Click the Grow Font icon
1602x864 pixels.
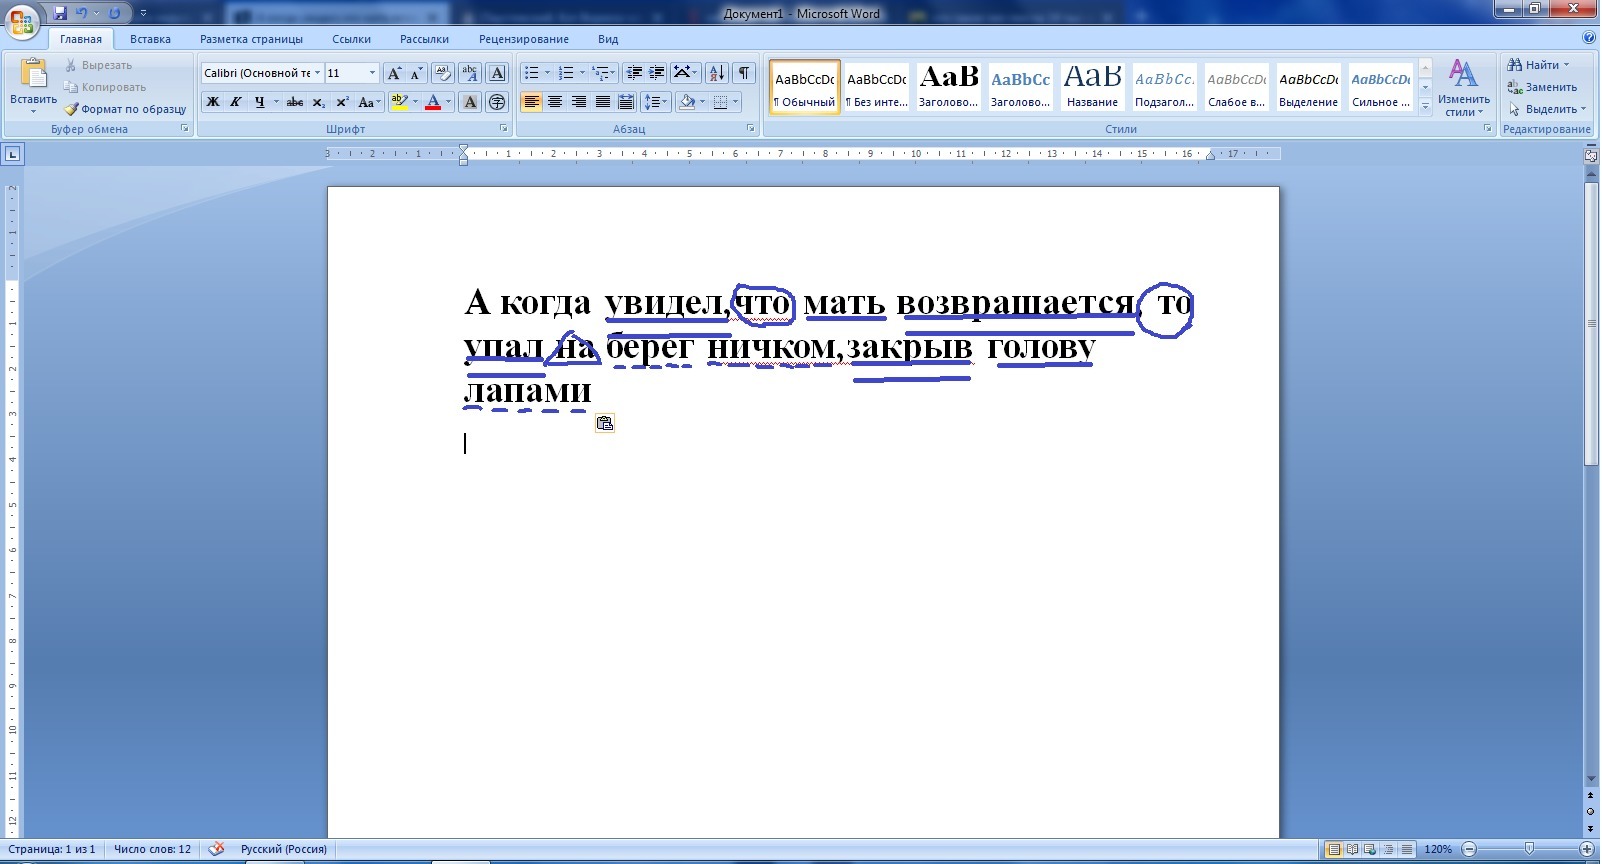coord(394,73)
